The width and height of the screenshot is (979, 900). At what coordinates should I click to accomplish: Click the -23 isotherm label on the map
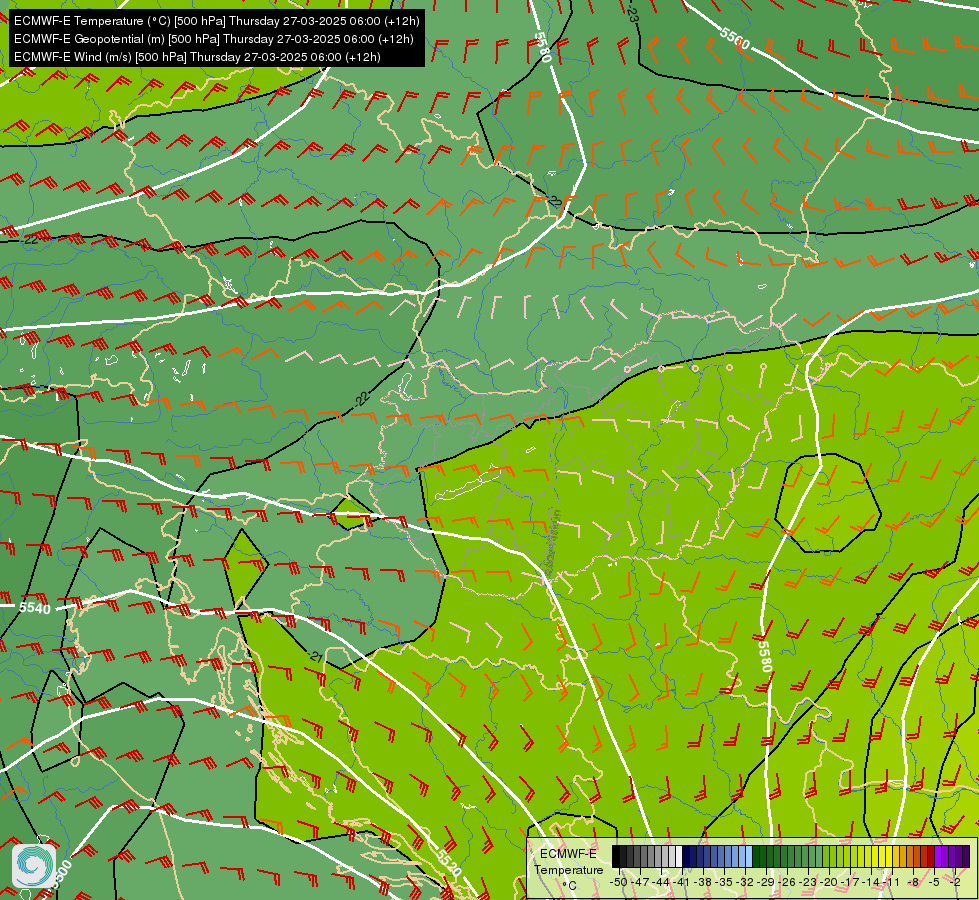click(x=632, y=12)
